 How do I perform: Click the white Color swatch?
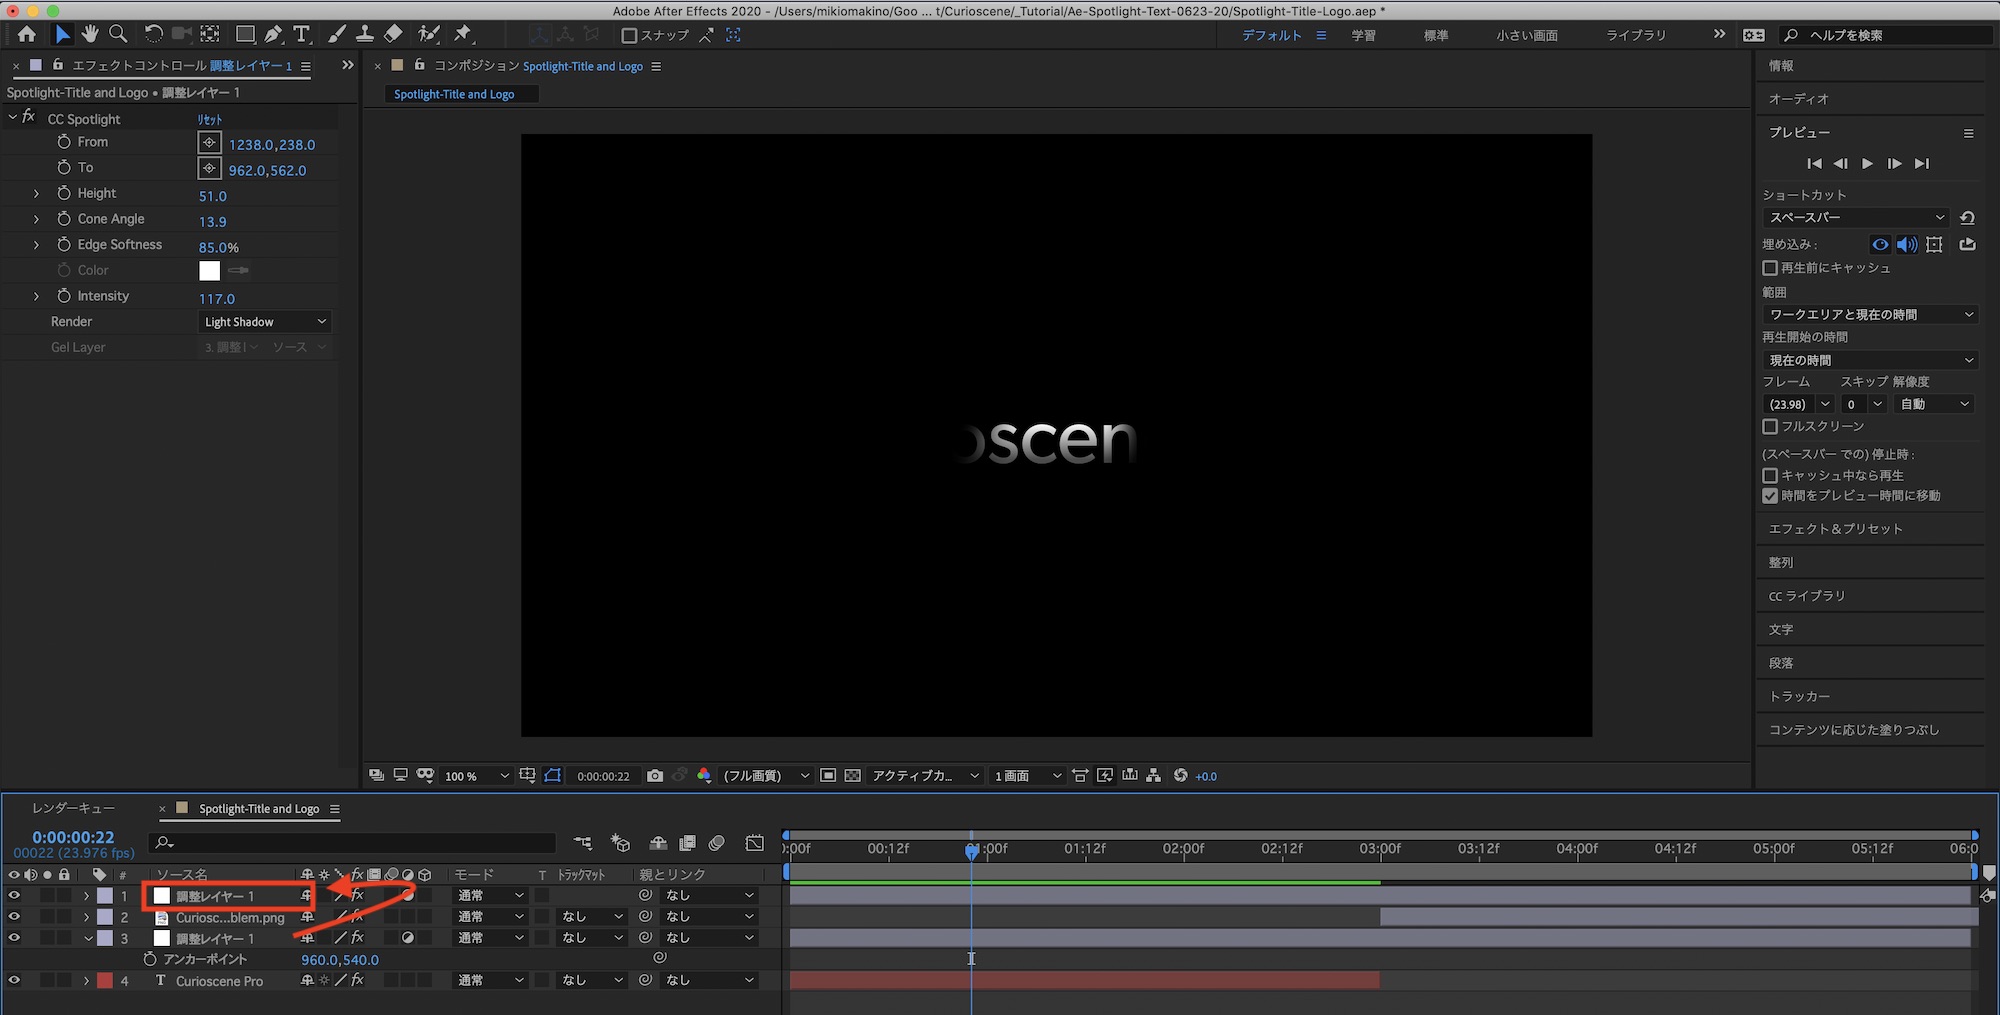click(209, 270)
